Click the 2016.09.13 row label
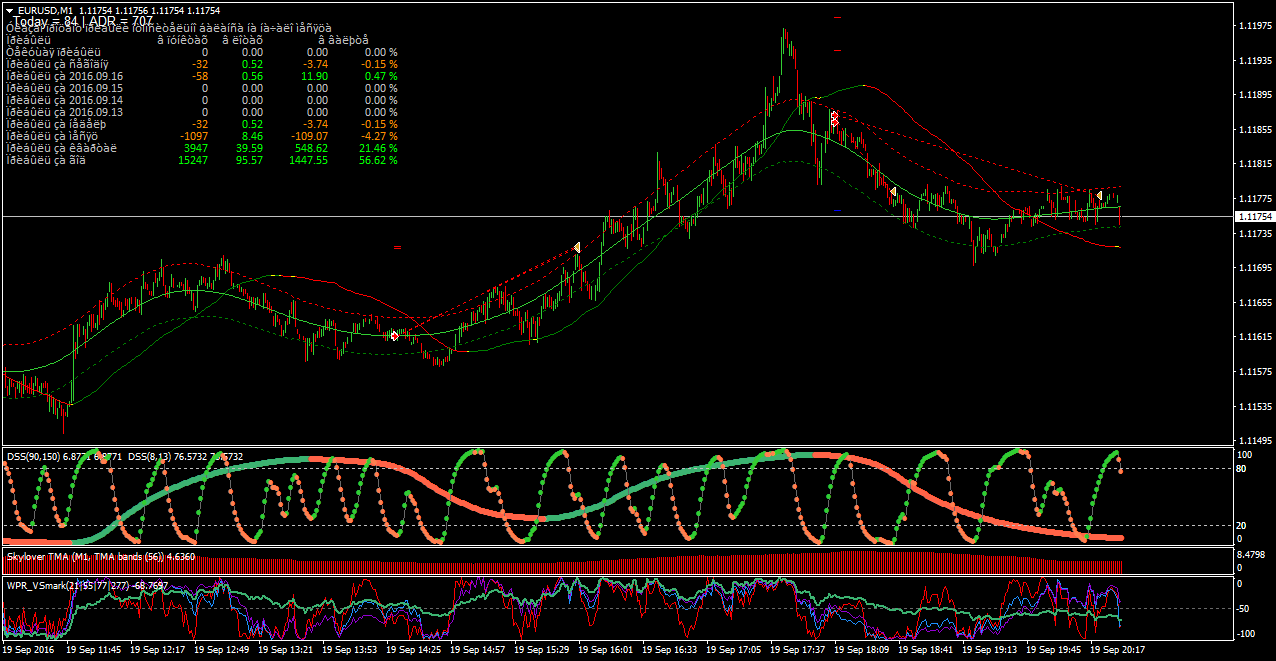The image size is (1276, 661). [65, 112]
